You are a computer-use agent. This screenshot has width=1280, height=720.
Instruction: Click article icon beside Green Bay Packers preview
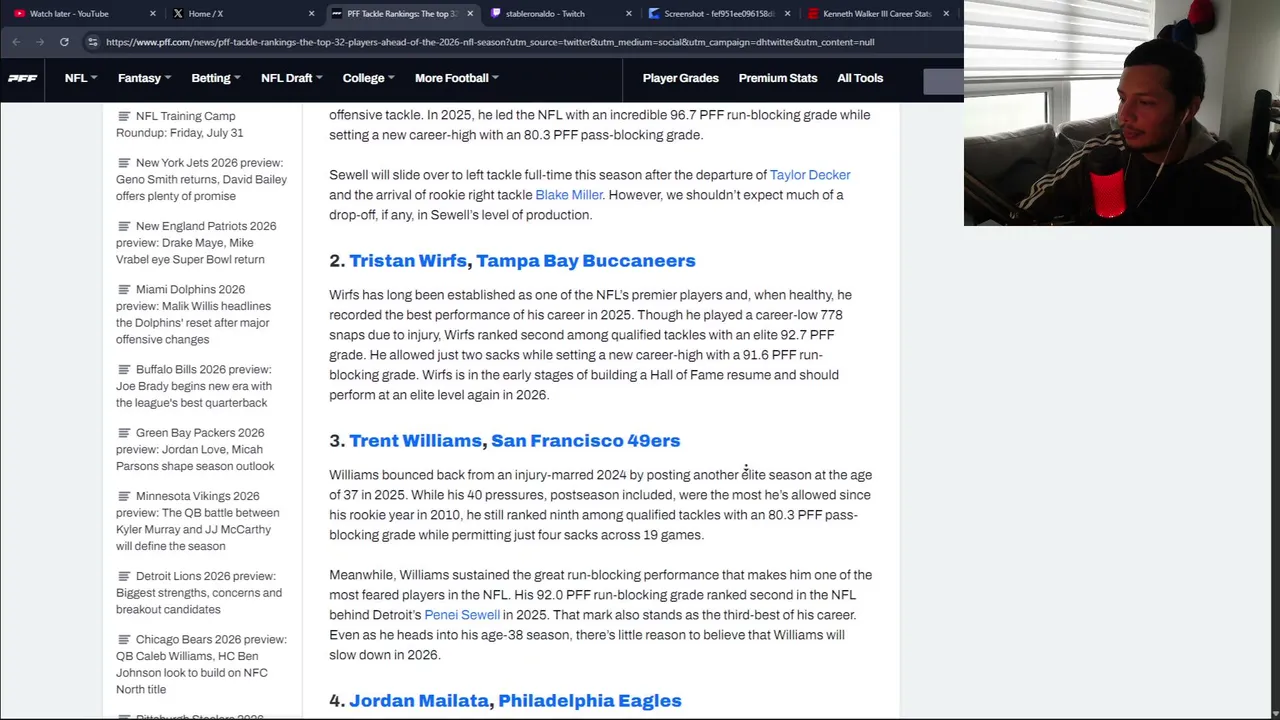(x=124, y=433)
